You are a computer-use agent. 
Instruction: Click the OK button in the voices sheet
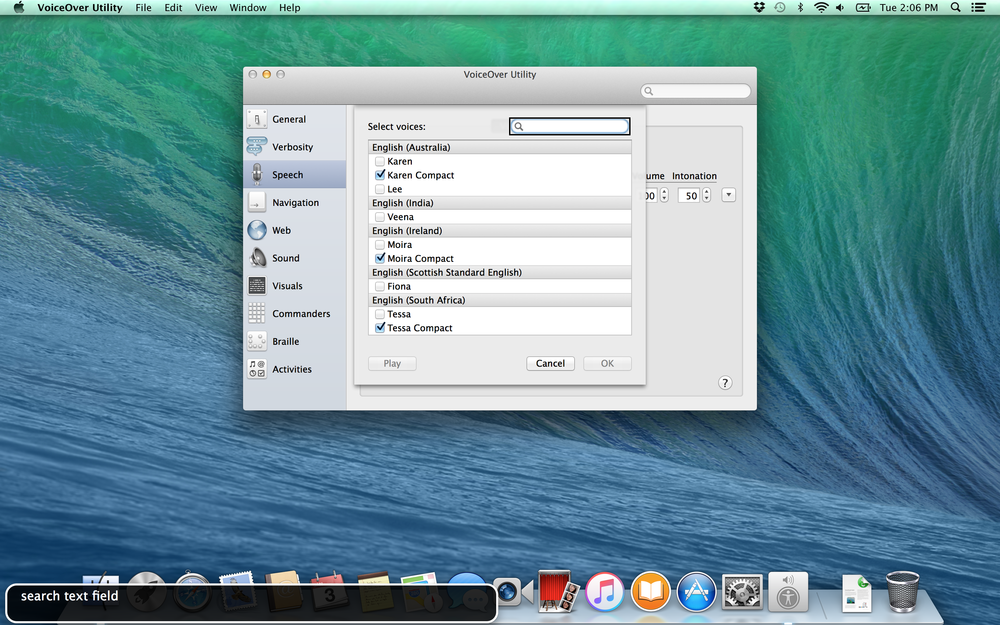[x=607, y=364]
